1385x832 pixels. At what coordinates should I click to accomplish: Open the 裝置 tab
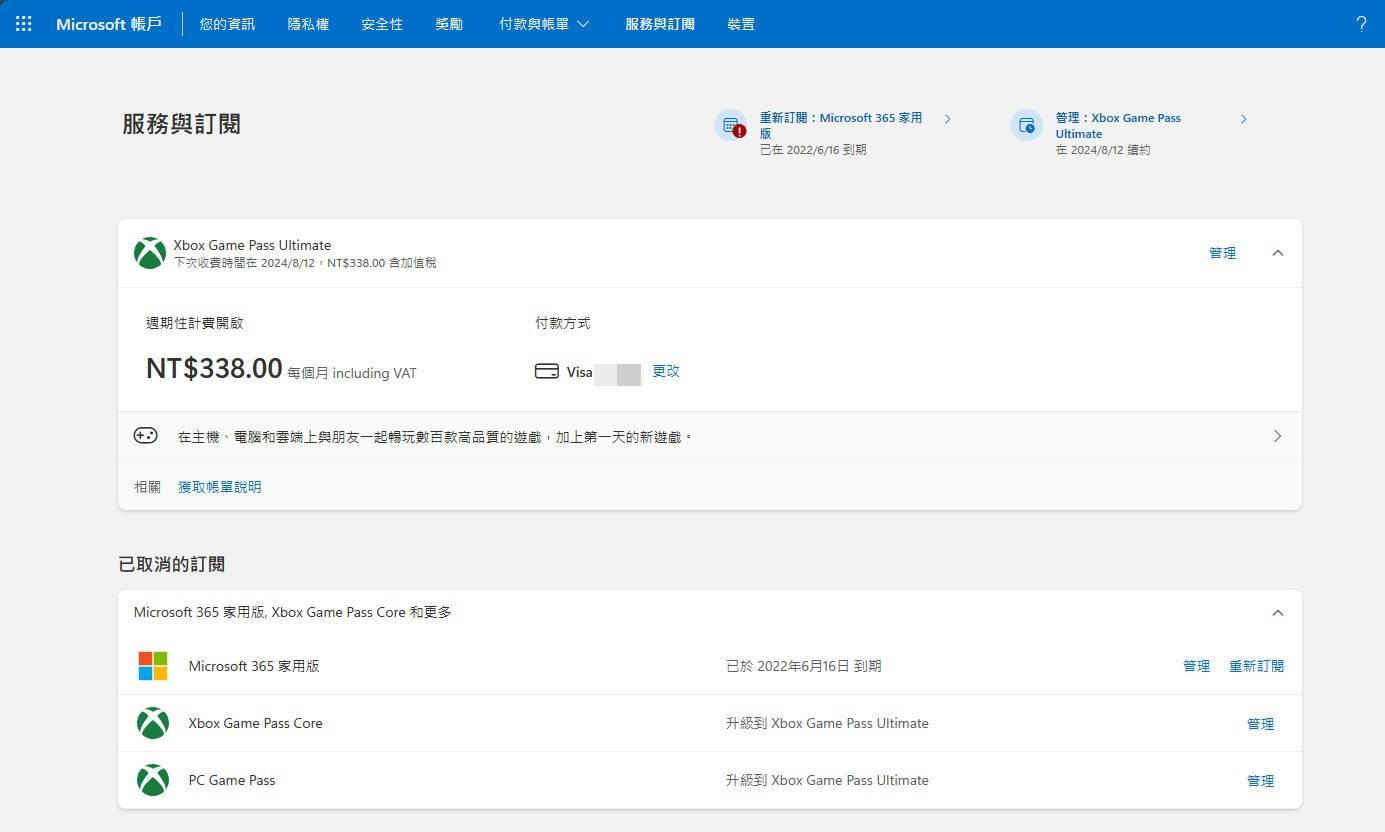(x=741, y=24)
